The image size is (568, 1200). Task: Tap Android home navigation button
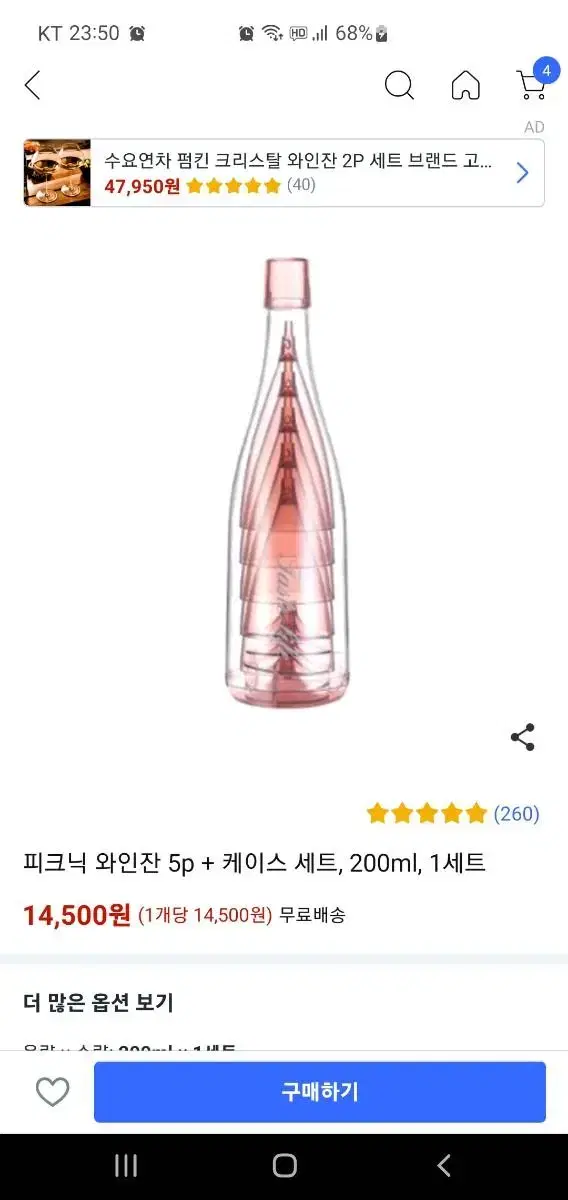(x=285, y=1165)
